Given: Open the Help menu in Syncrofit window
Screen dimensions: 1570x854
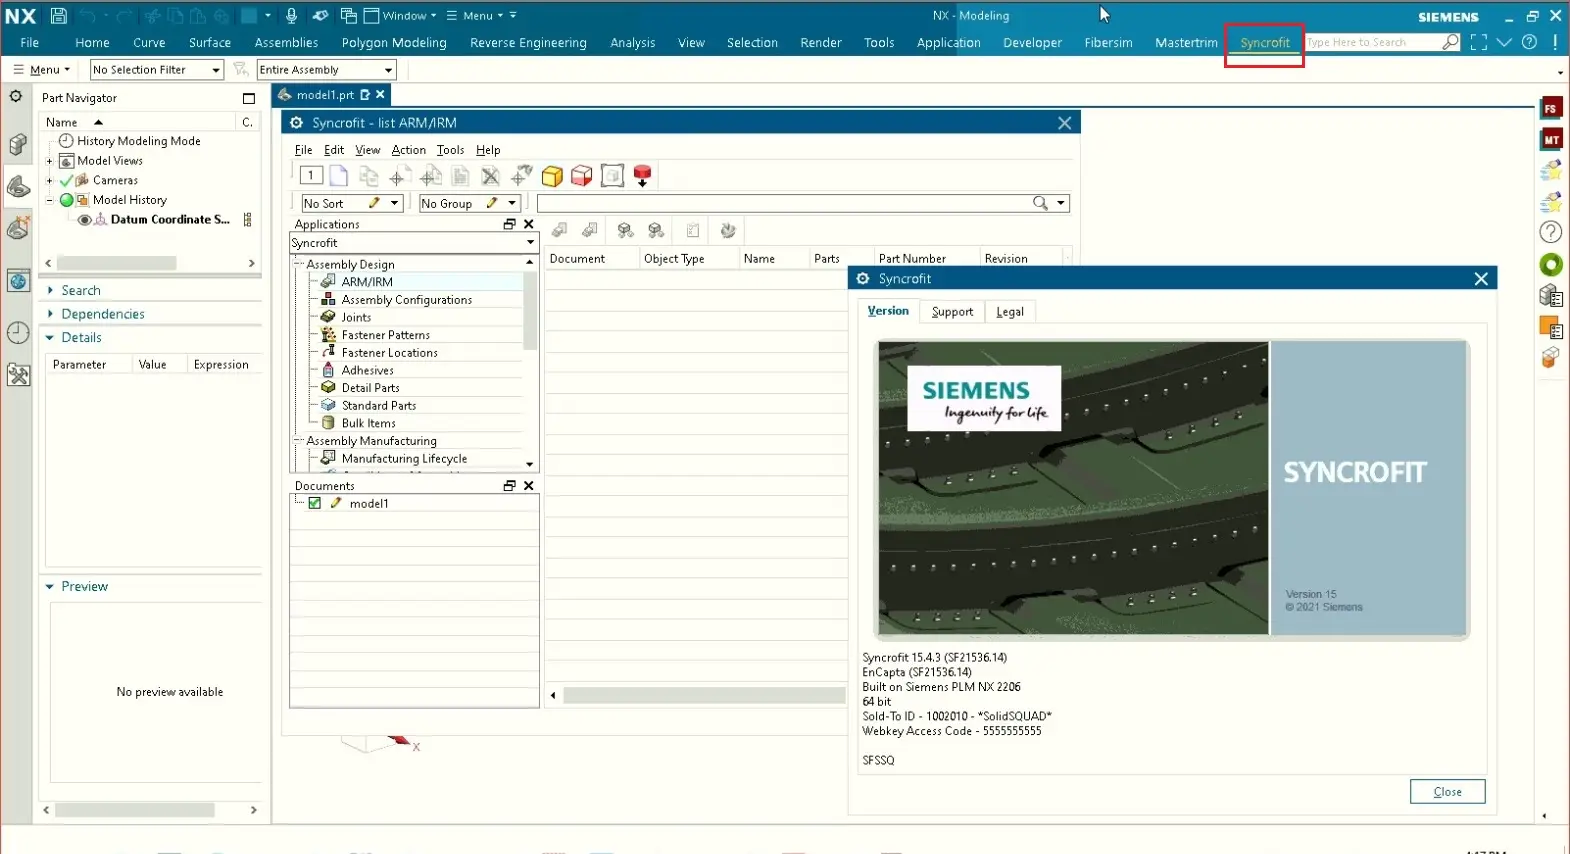Looking at the screenshot, I should (488, 150).
